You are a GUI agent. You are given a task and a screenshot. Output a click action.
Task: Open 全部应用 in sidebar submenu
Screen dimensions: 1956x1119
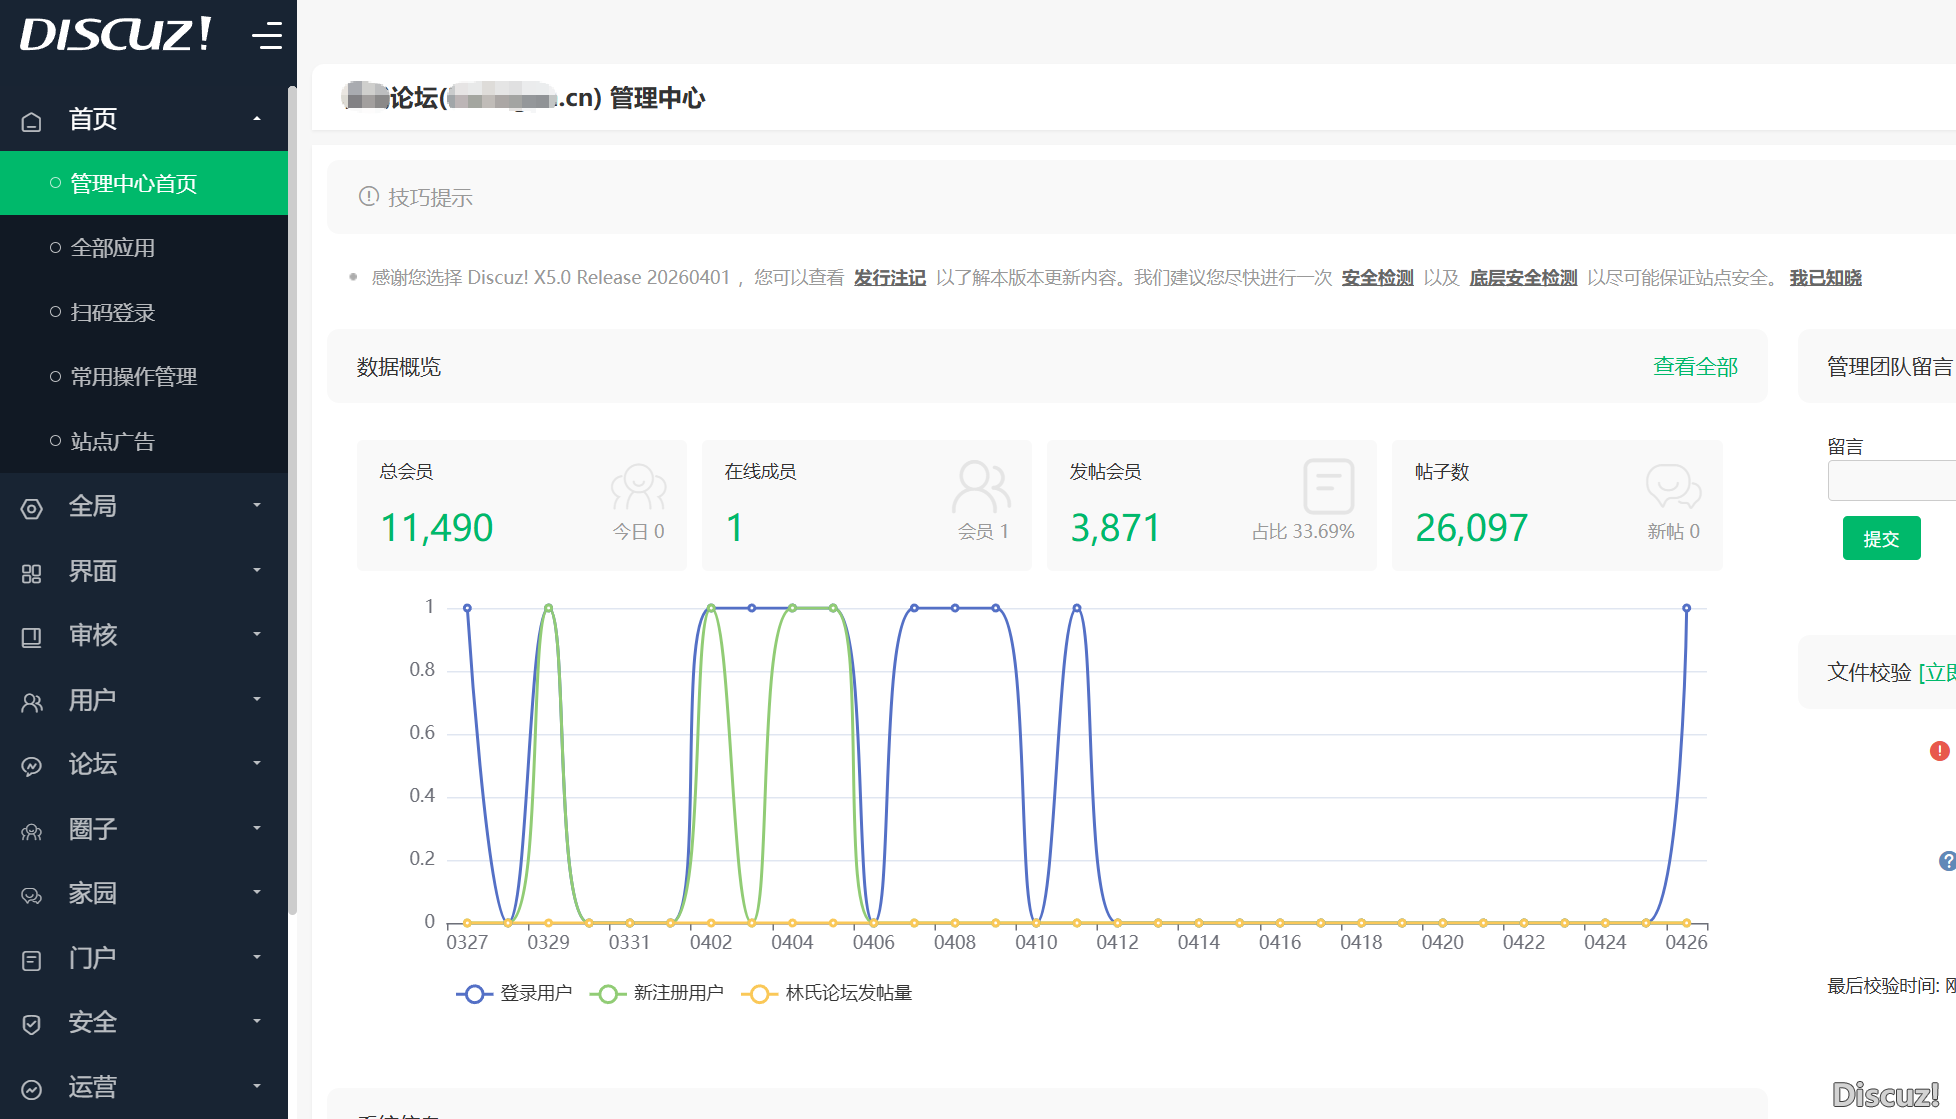point(113,248)
